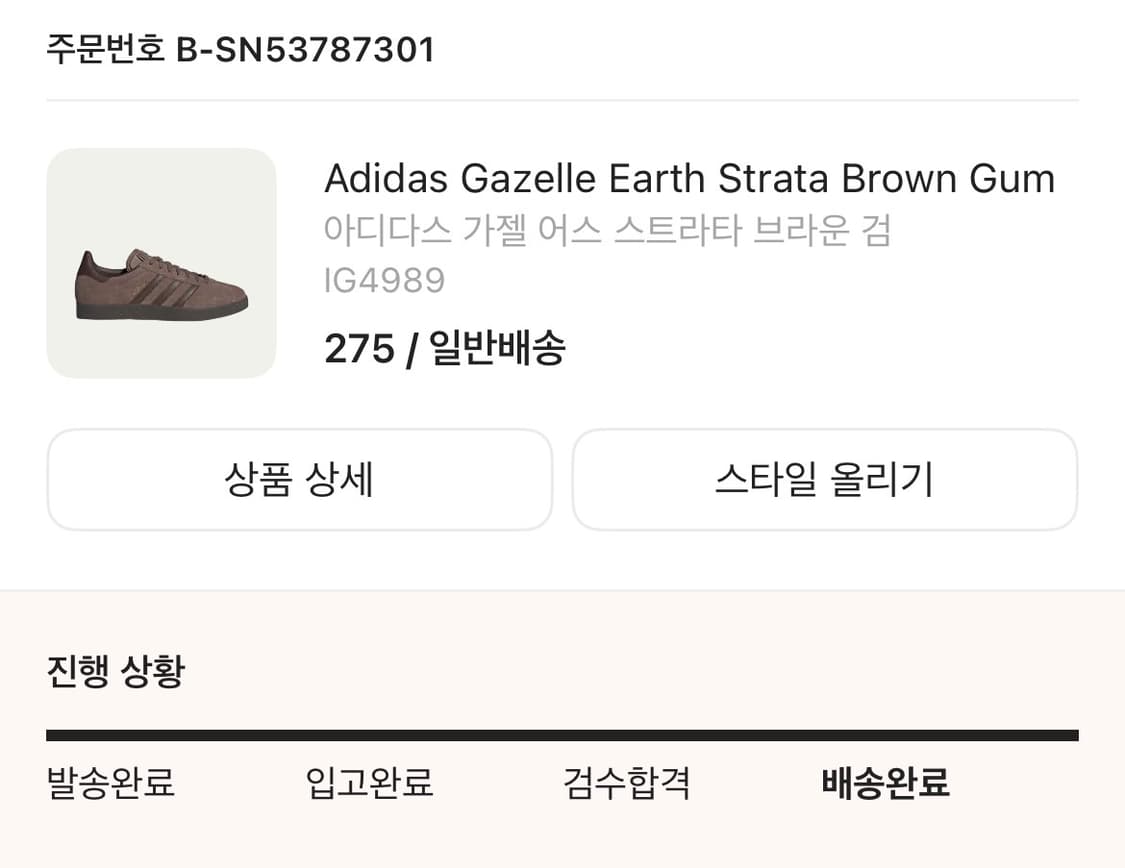Click the divider below the order number
The image size is (1125, 868).
click(562, 97)
